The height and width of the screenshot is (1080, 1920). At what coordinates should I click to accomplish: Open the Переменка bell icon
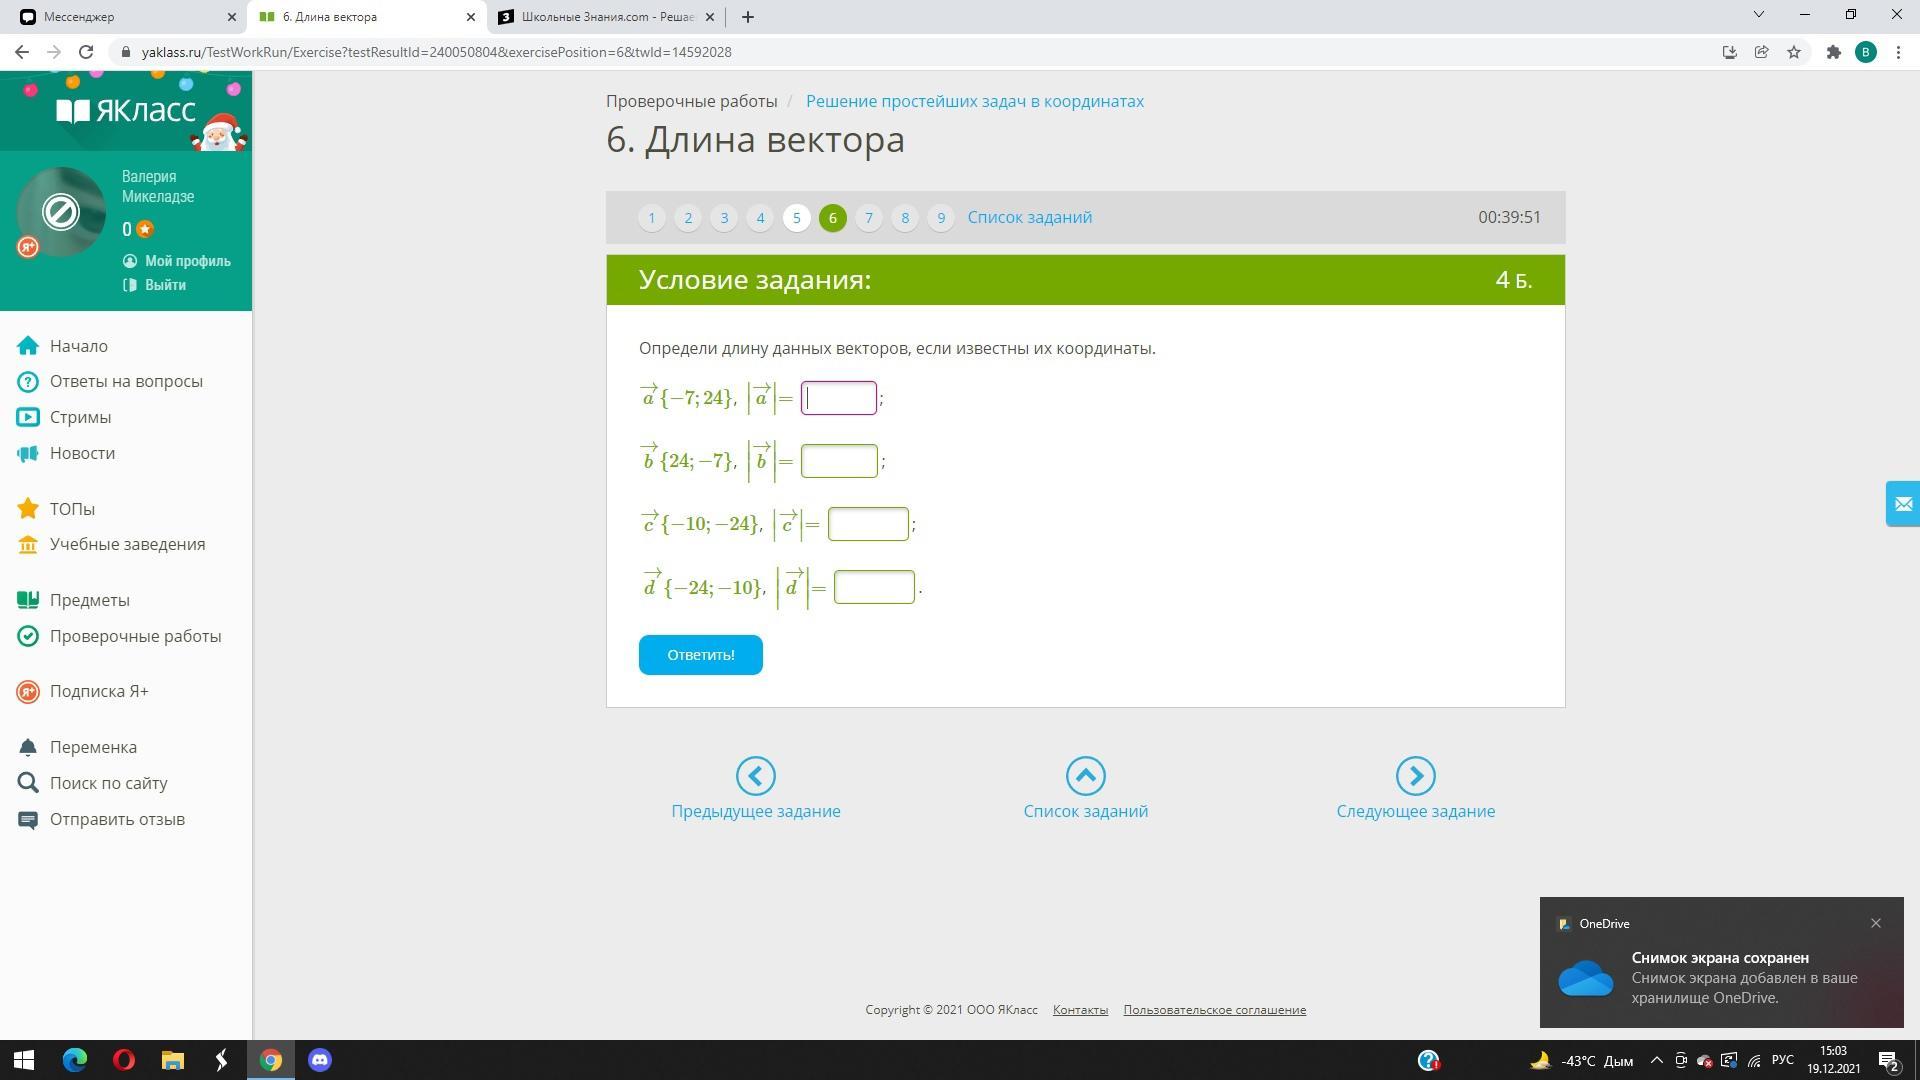[x=28, y=747]
